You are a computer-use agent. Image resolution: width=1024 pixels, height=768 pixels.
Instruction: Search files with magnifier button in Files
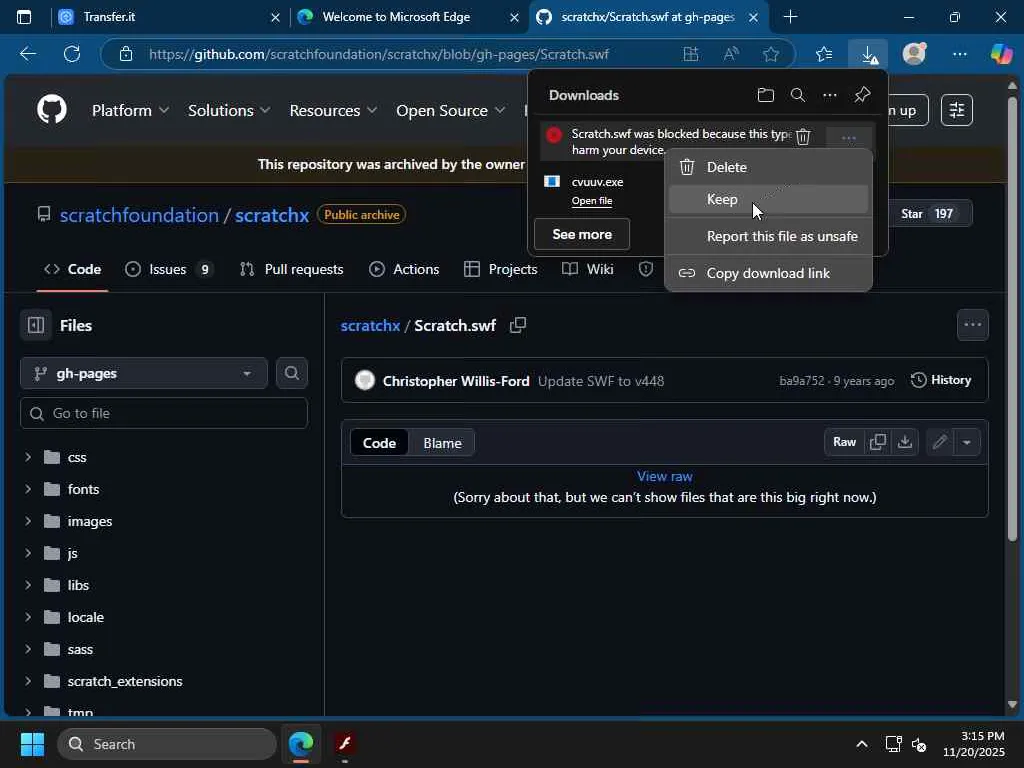(291, 373)
